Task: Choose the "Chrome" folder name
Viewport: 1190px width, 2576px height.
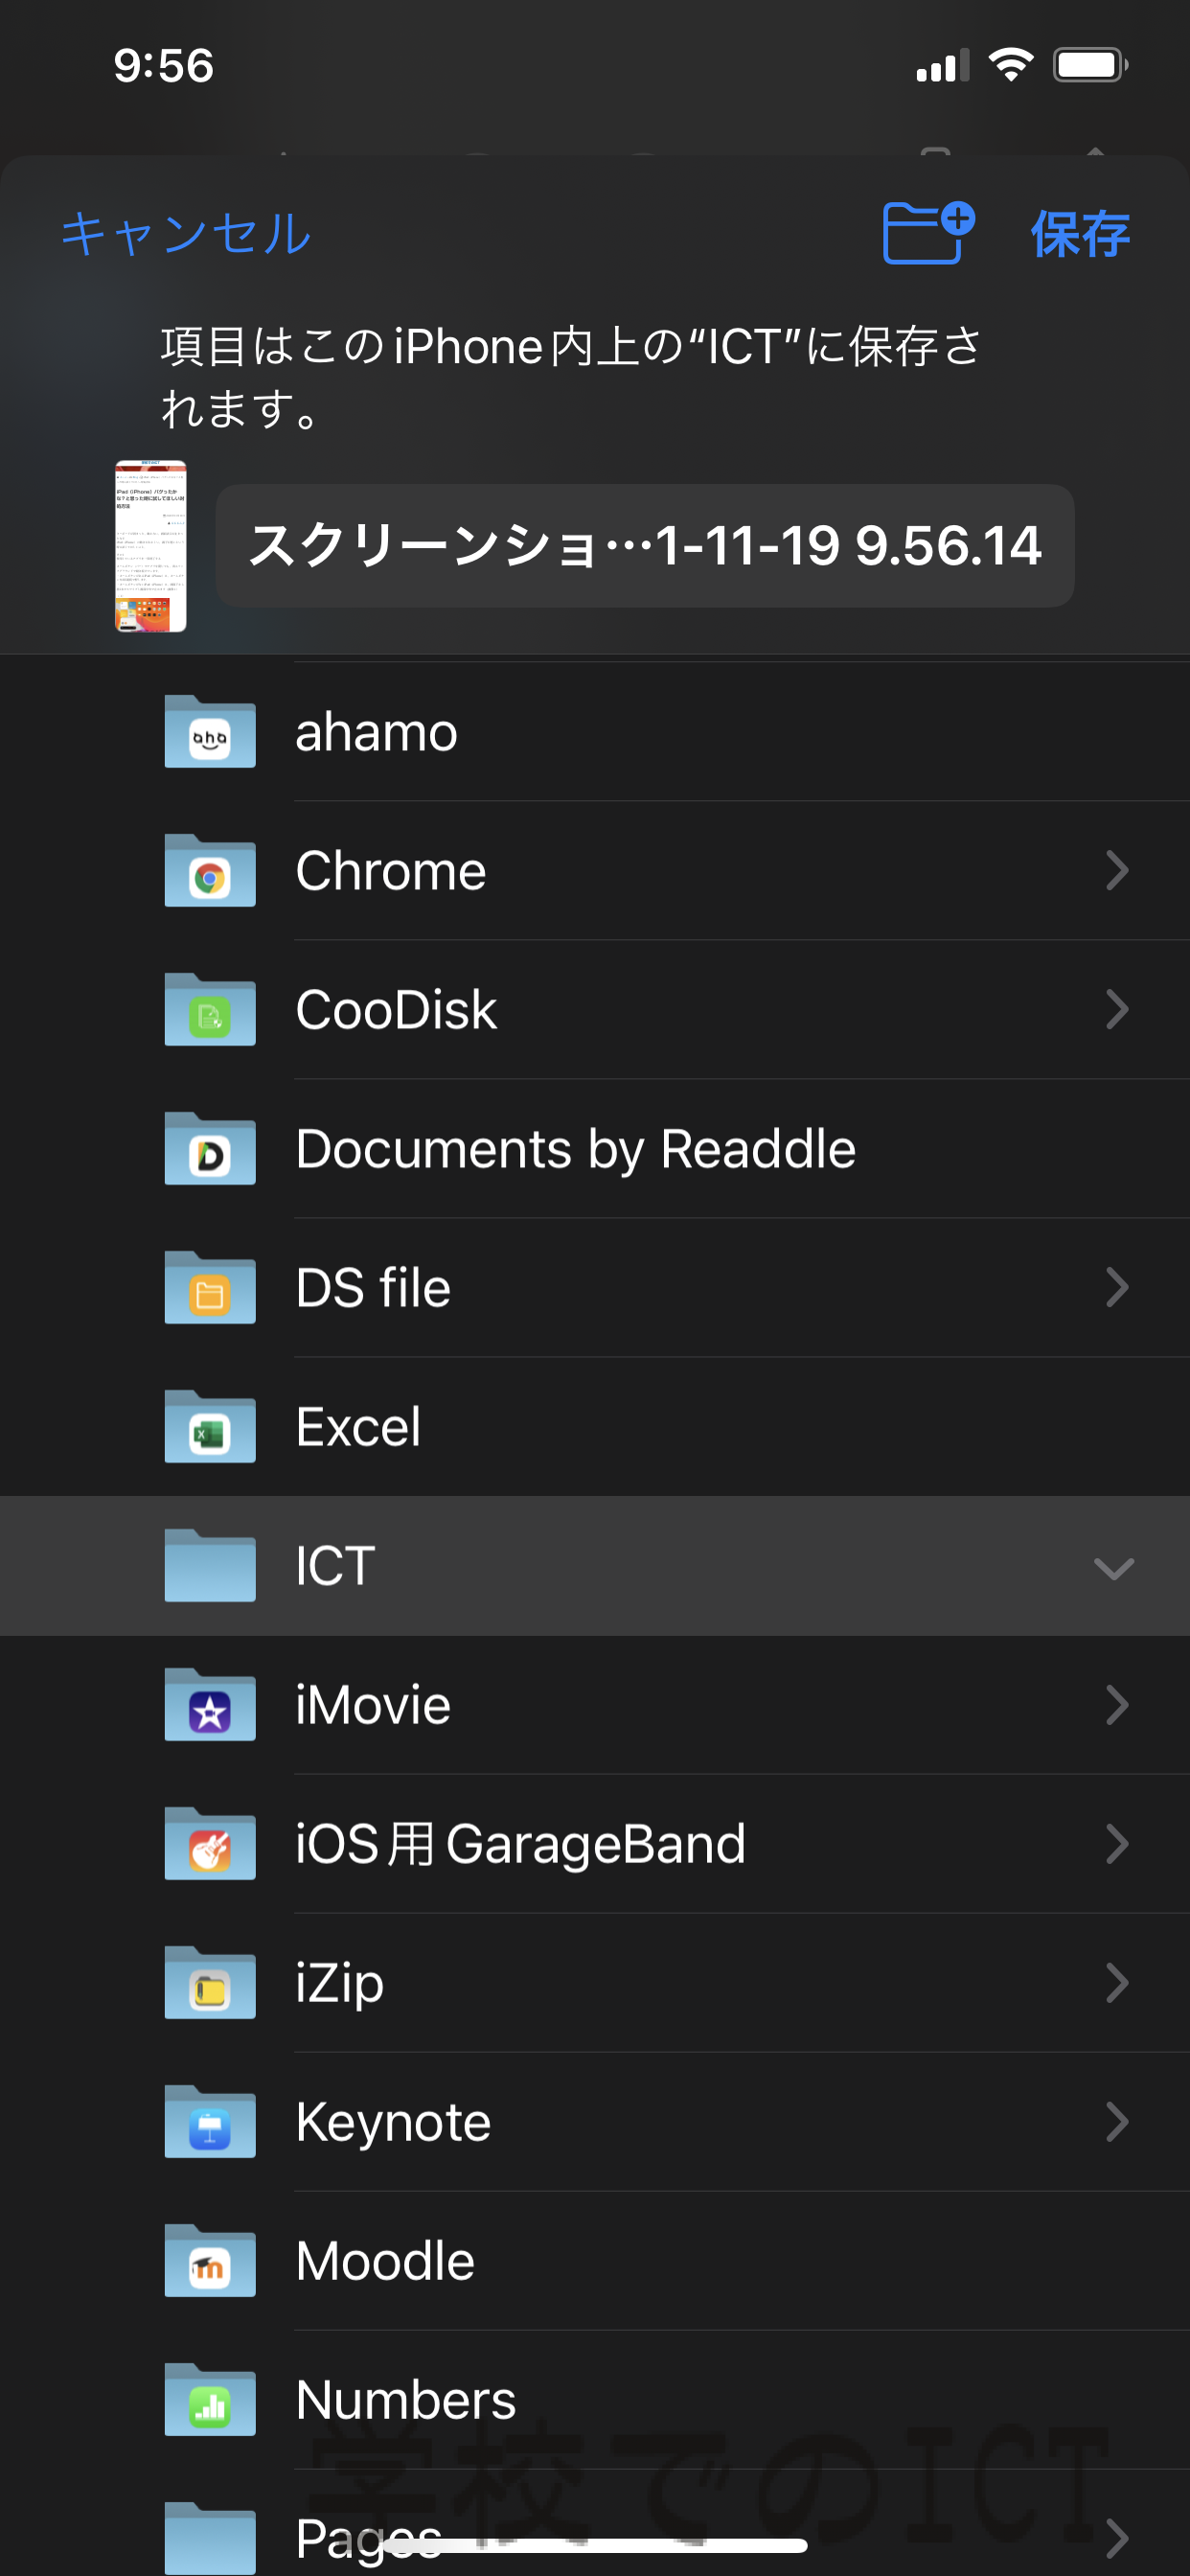Action: click(x=391, y=871)
